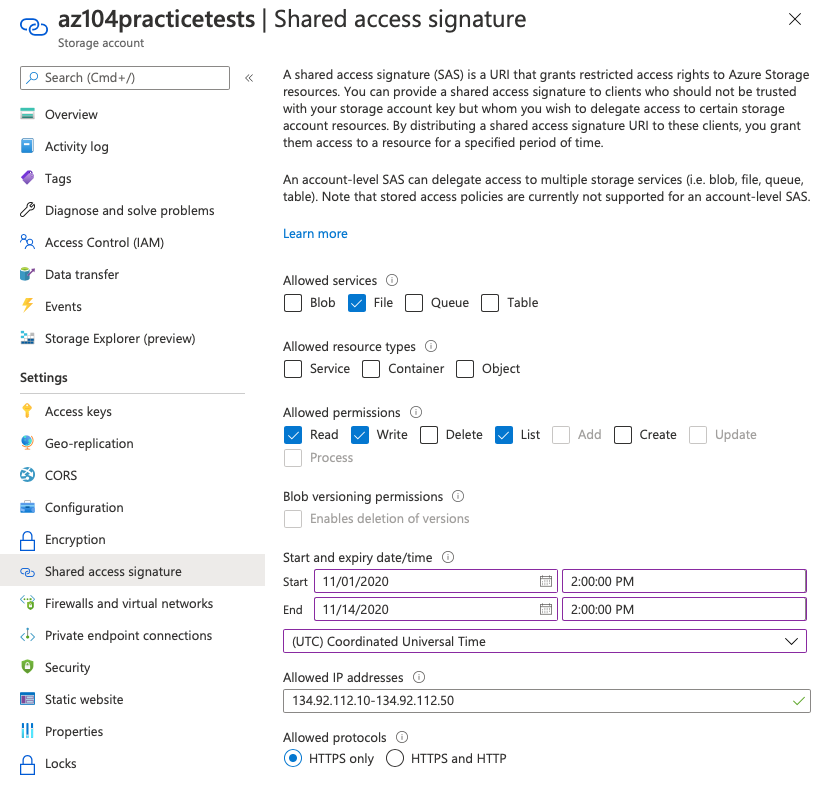The image size is (830, 786).
Task: Open calendar picker for End date
Action: click(546, 609)
